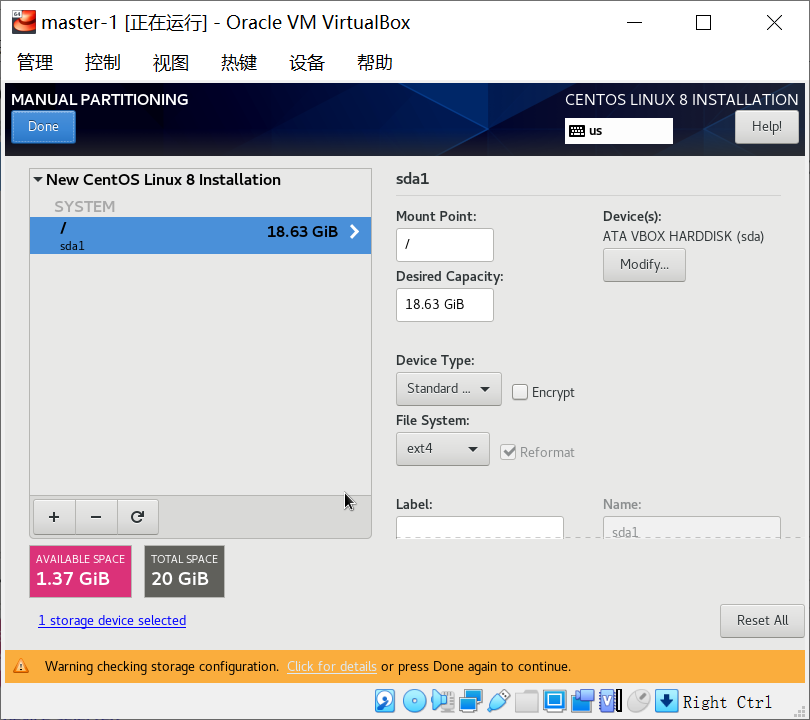The width and height of the screenshot is (810, 720).
Task: Open the 1 storage device selected link
Action: [x=112, y=620]
